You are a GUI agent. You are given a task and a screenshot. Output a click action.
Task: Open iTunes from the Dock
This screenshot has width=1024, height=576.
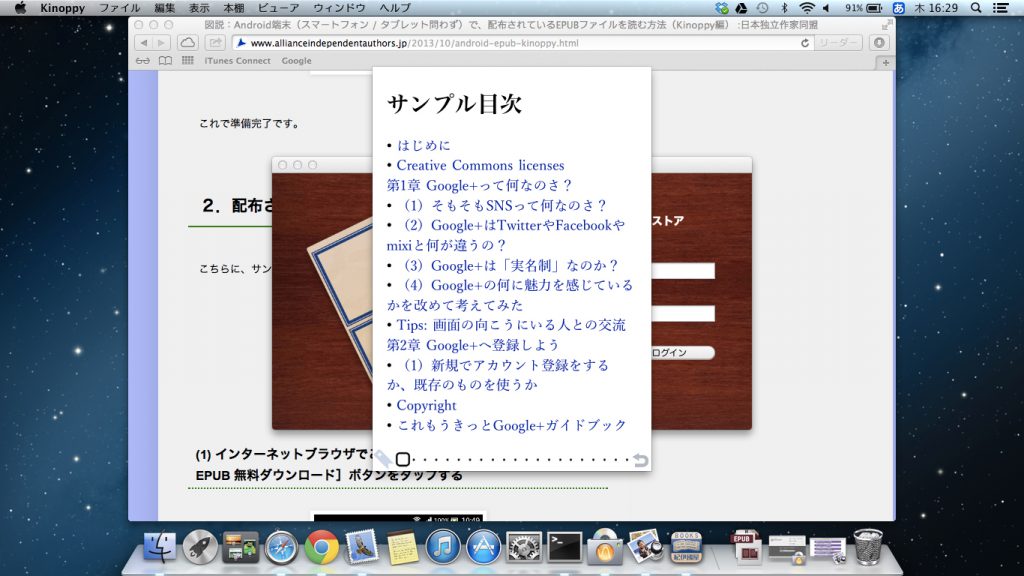[443, 547]
